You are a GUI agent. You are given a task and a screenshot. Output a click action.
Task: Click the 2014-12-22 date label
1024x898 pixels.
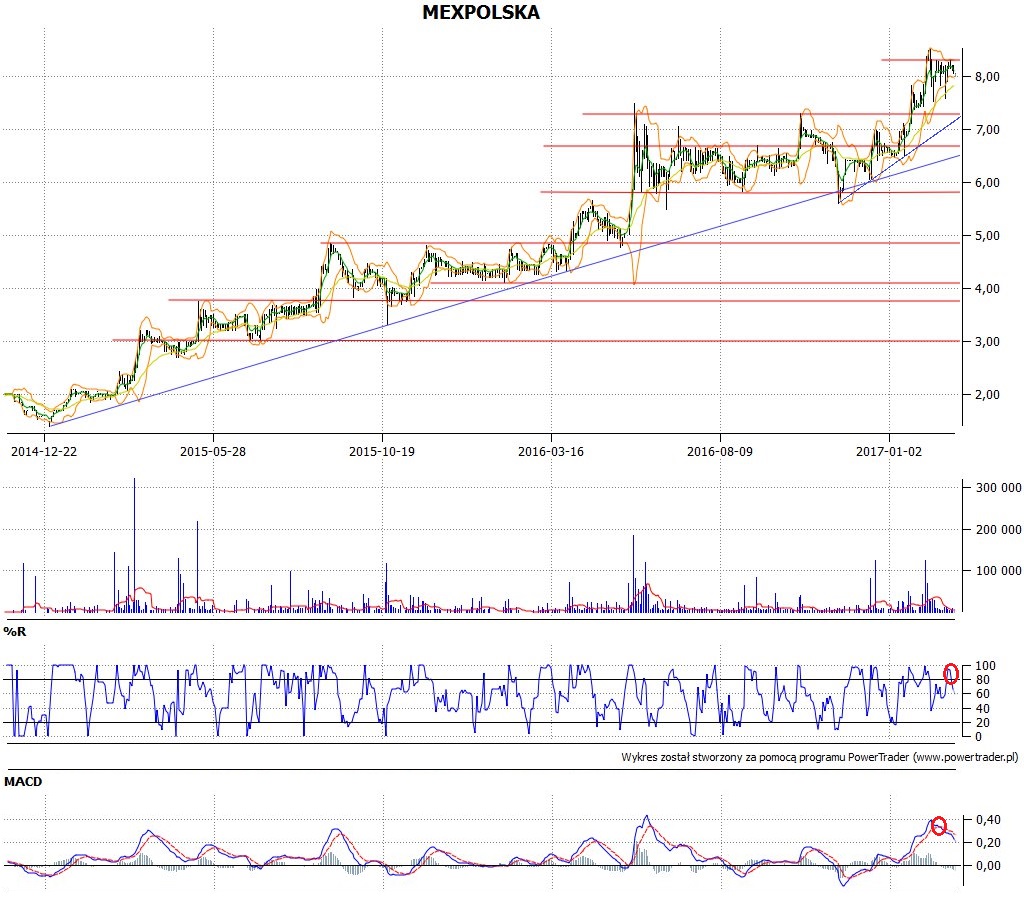click(x=44, y=451)
